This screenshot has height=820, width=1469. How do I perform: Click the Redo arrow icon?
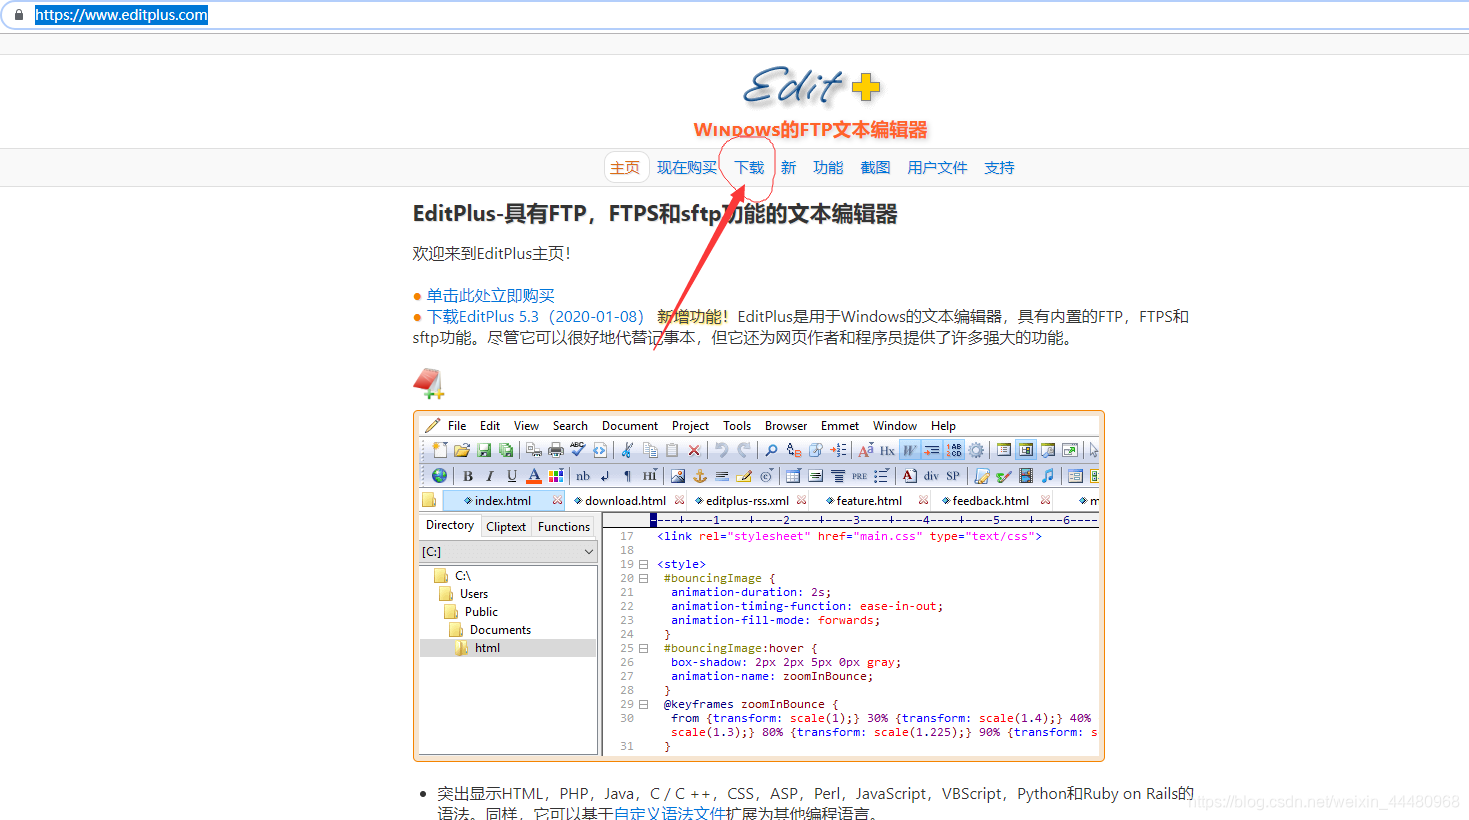744,450
